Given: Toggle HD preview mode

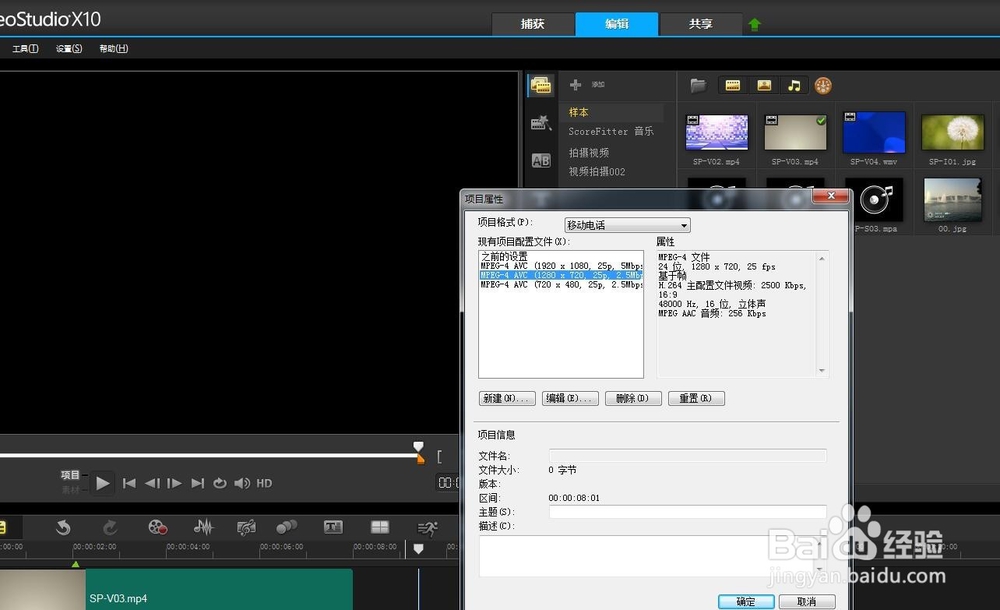Looking at the screenshot, I should [x=264, y=483].
